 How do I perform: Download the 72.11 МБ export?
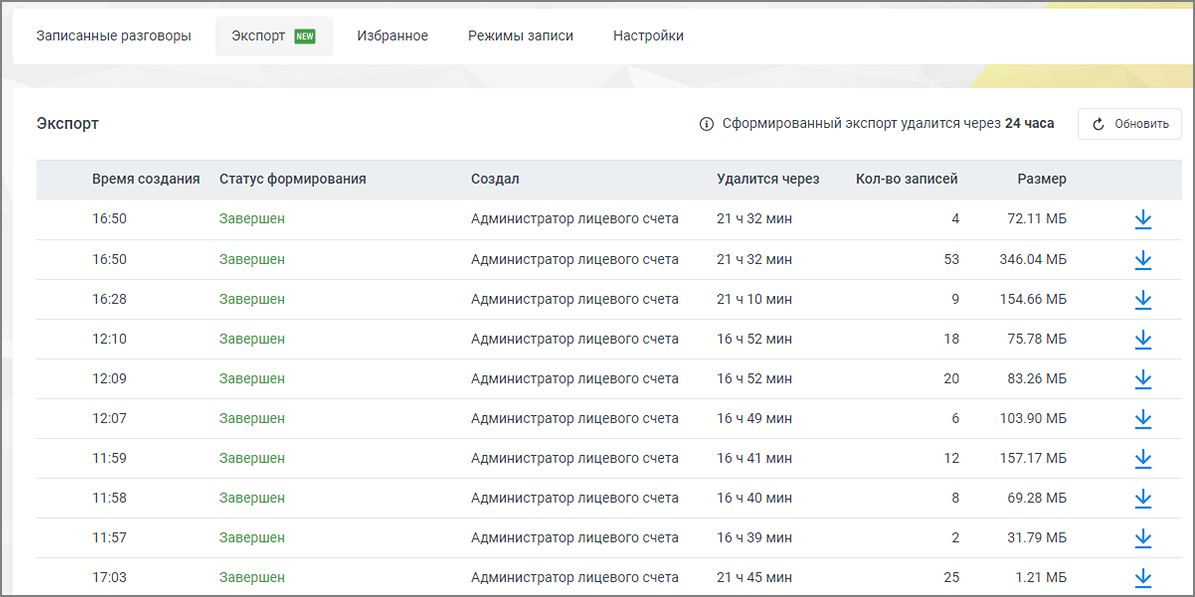pyautogui.click(x=1142, y=220)
